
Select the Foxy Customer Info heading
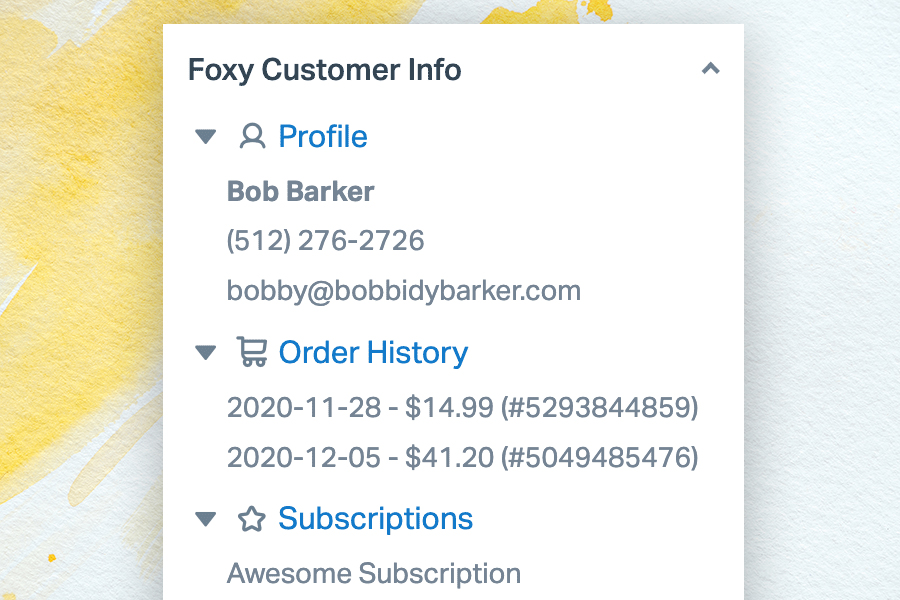[x=325, y=70]
